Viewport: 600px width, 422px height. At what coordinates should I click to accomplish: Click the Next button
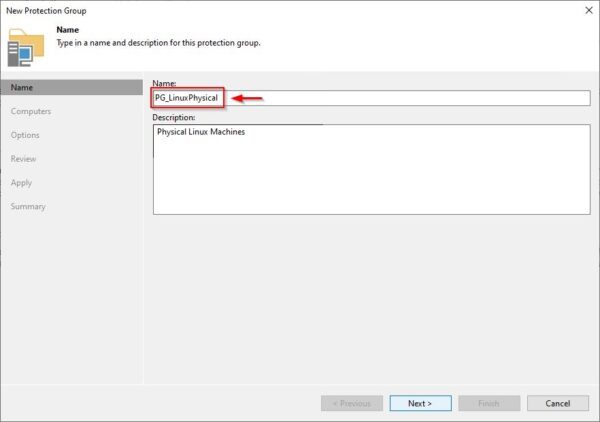coord(421,403)
